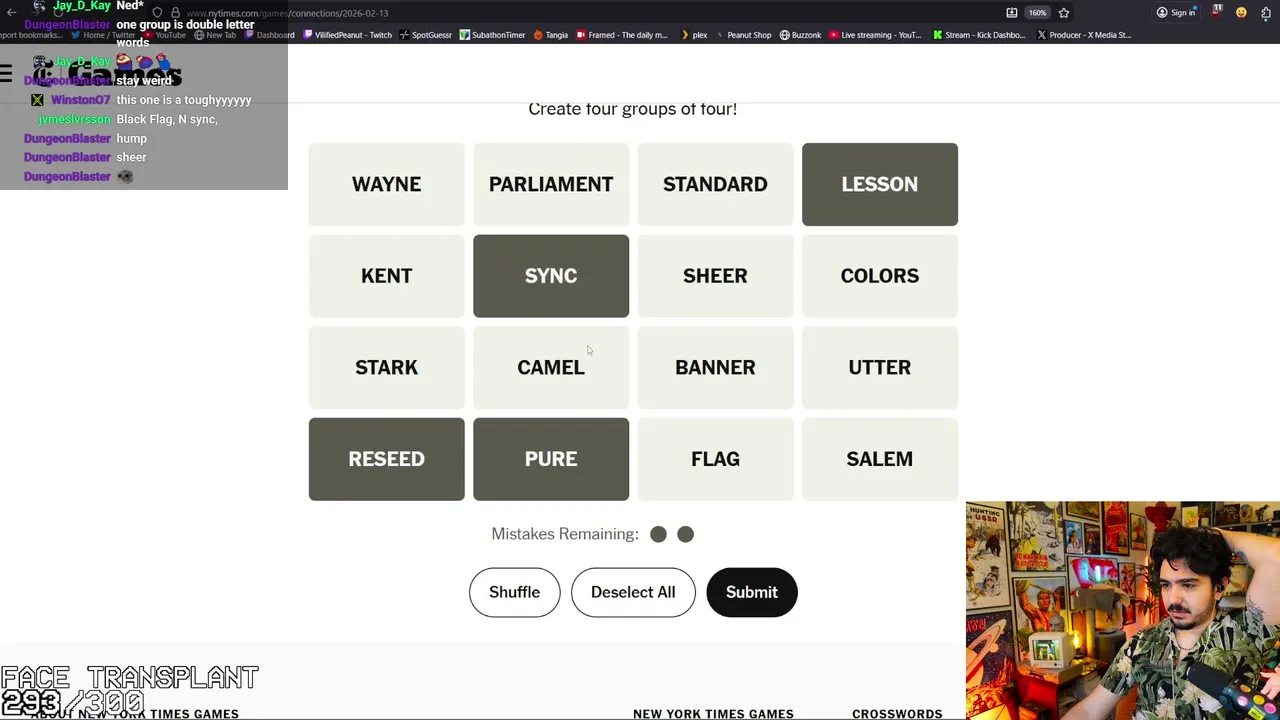
Task: Click the streamer webcam thumbnail
Action: click(x=1123, y=611)
